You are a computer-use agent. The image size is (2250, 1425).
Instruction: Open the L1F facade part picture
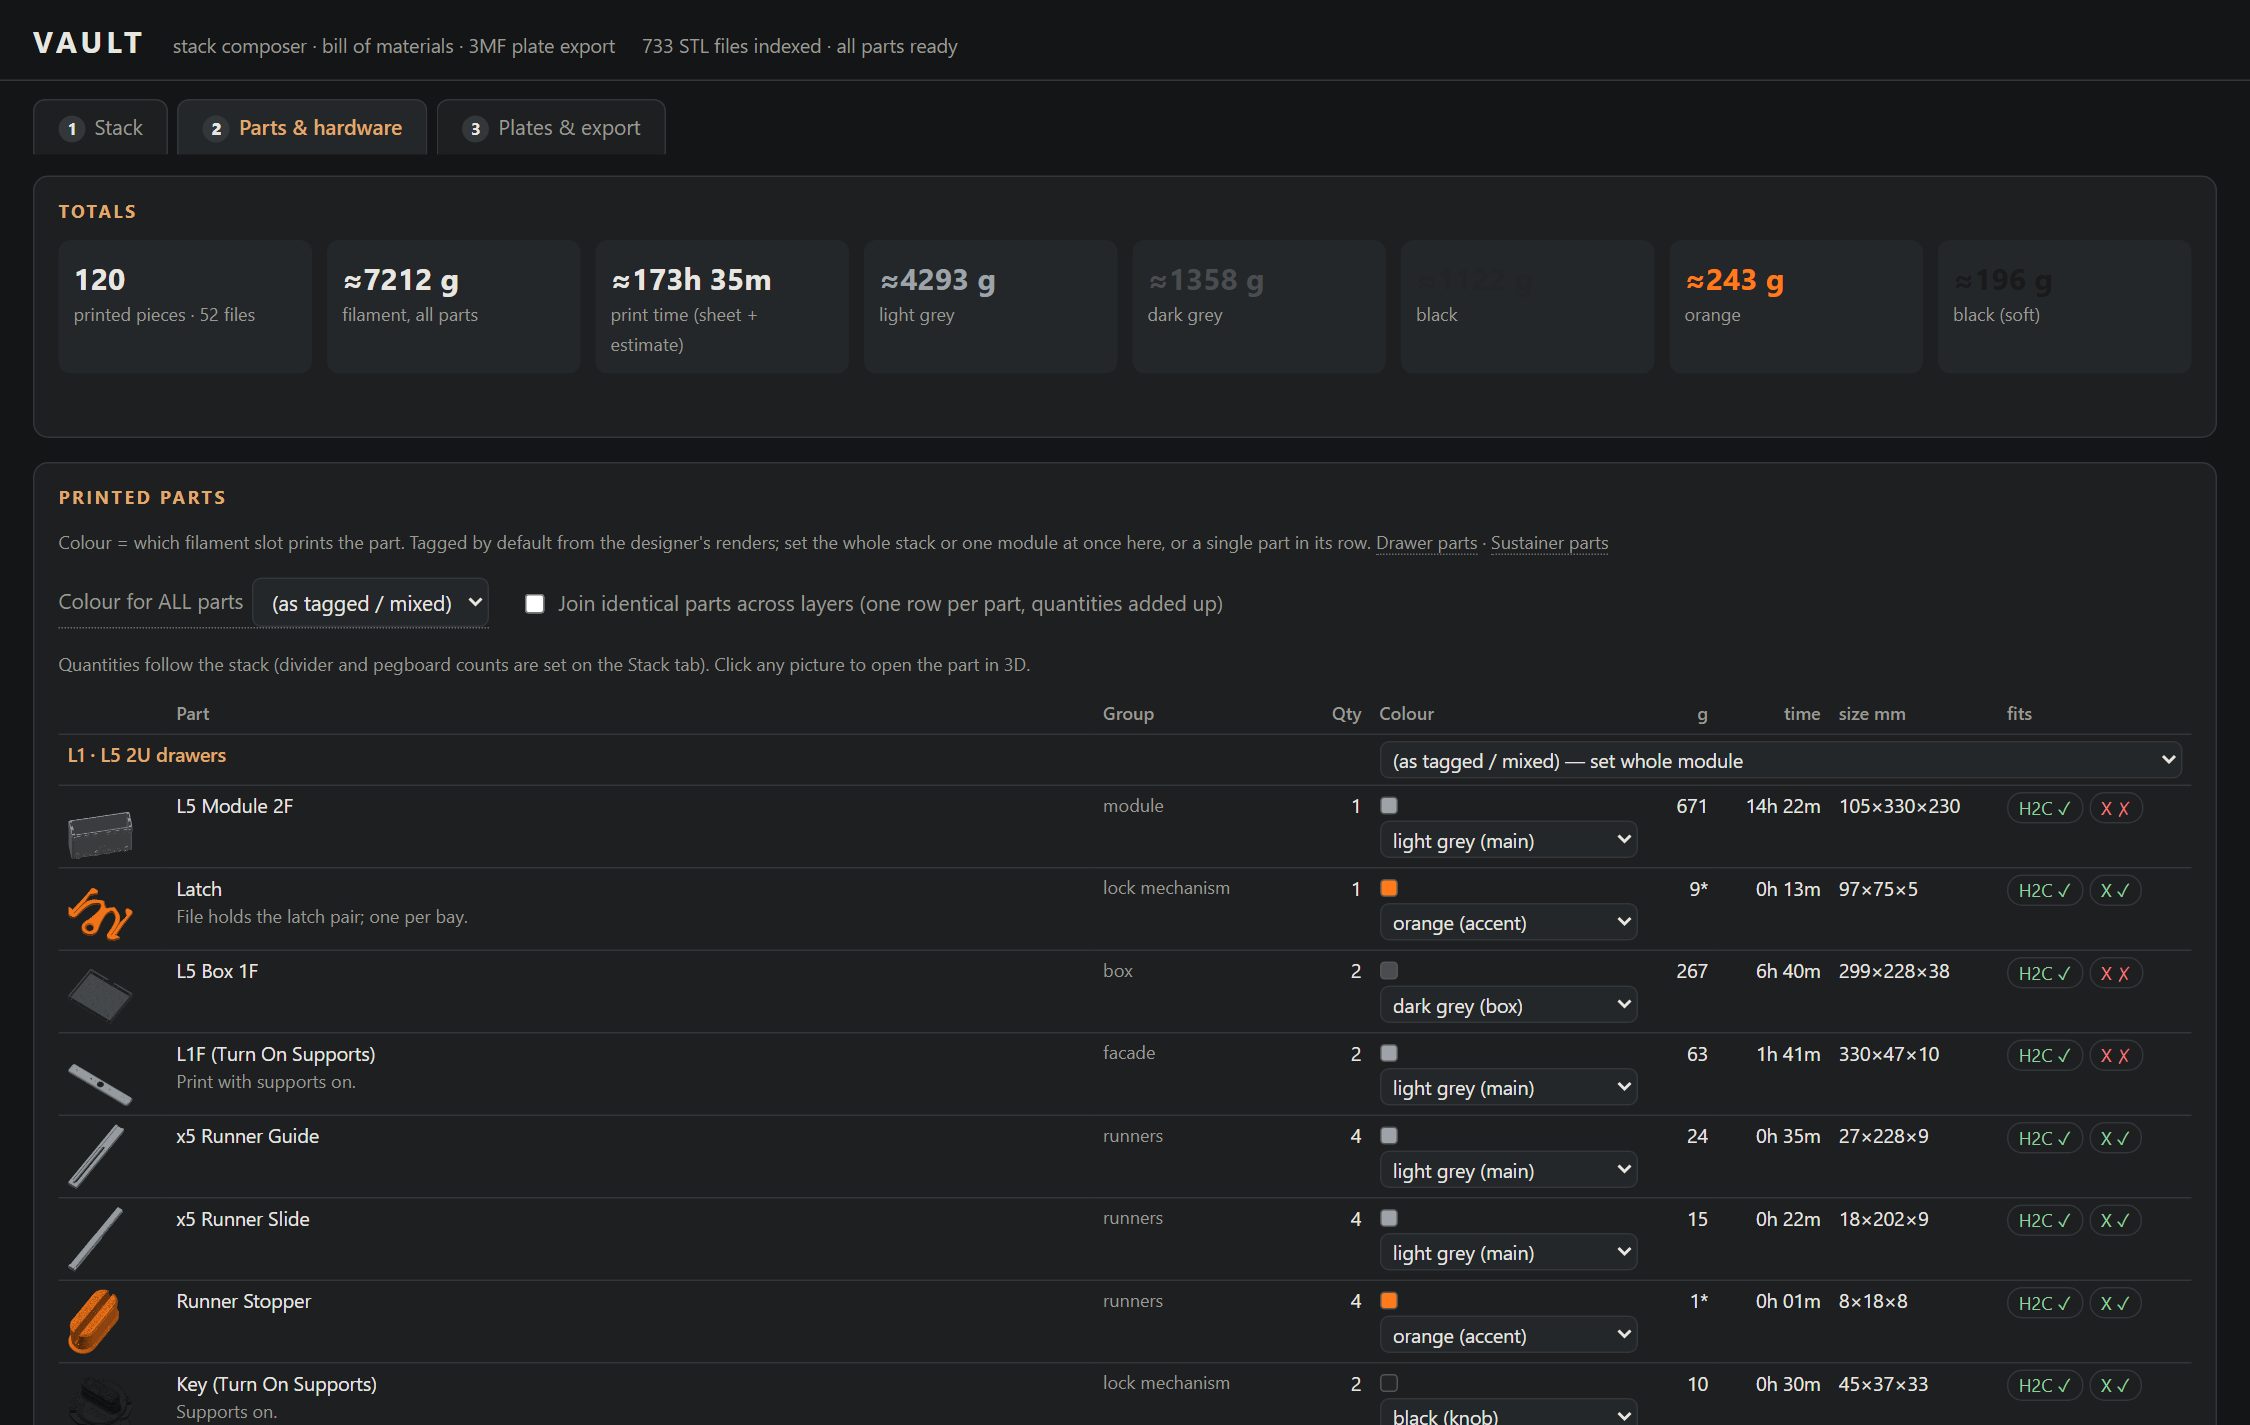pos(100,1083)
